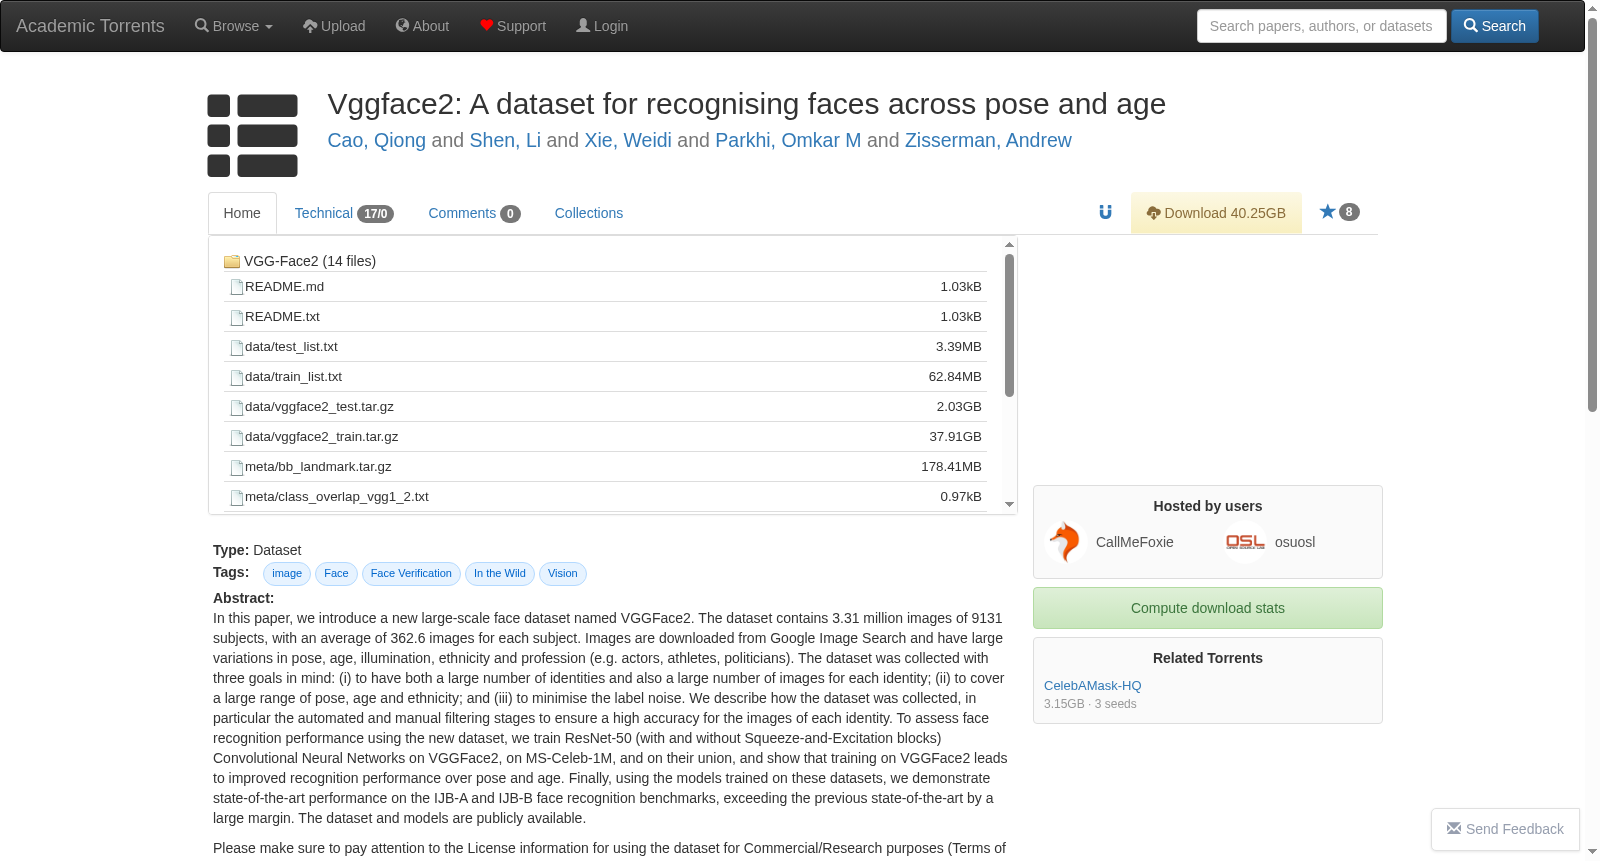1600x861 pixels.
Task: Click the data/vggface2_train.tar.gz file icon
Action: tap(237, 437)
